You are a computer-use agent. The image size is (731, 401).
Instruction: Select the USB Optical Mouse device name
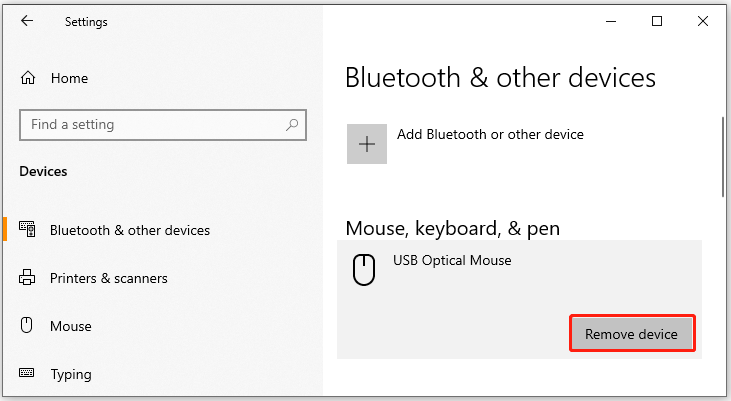tap(452, 261)
